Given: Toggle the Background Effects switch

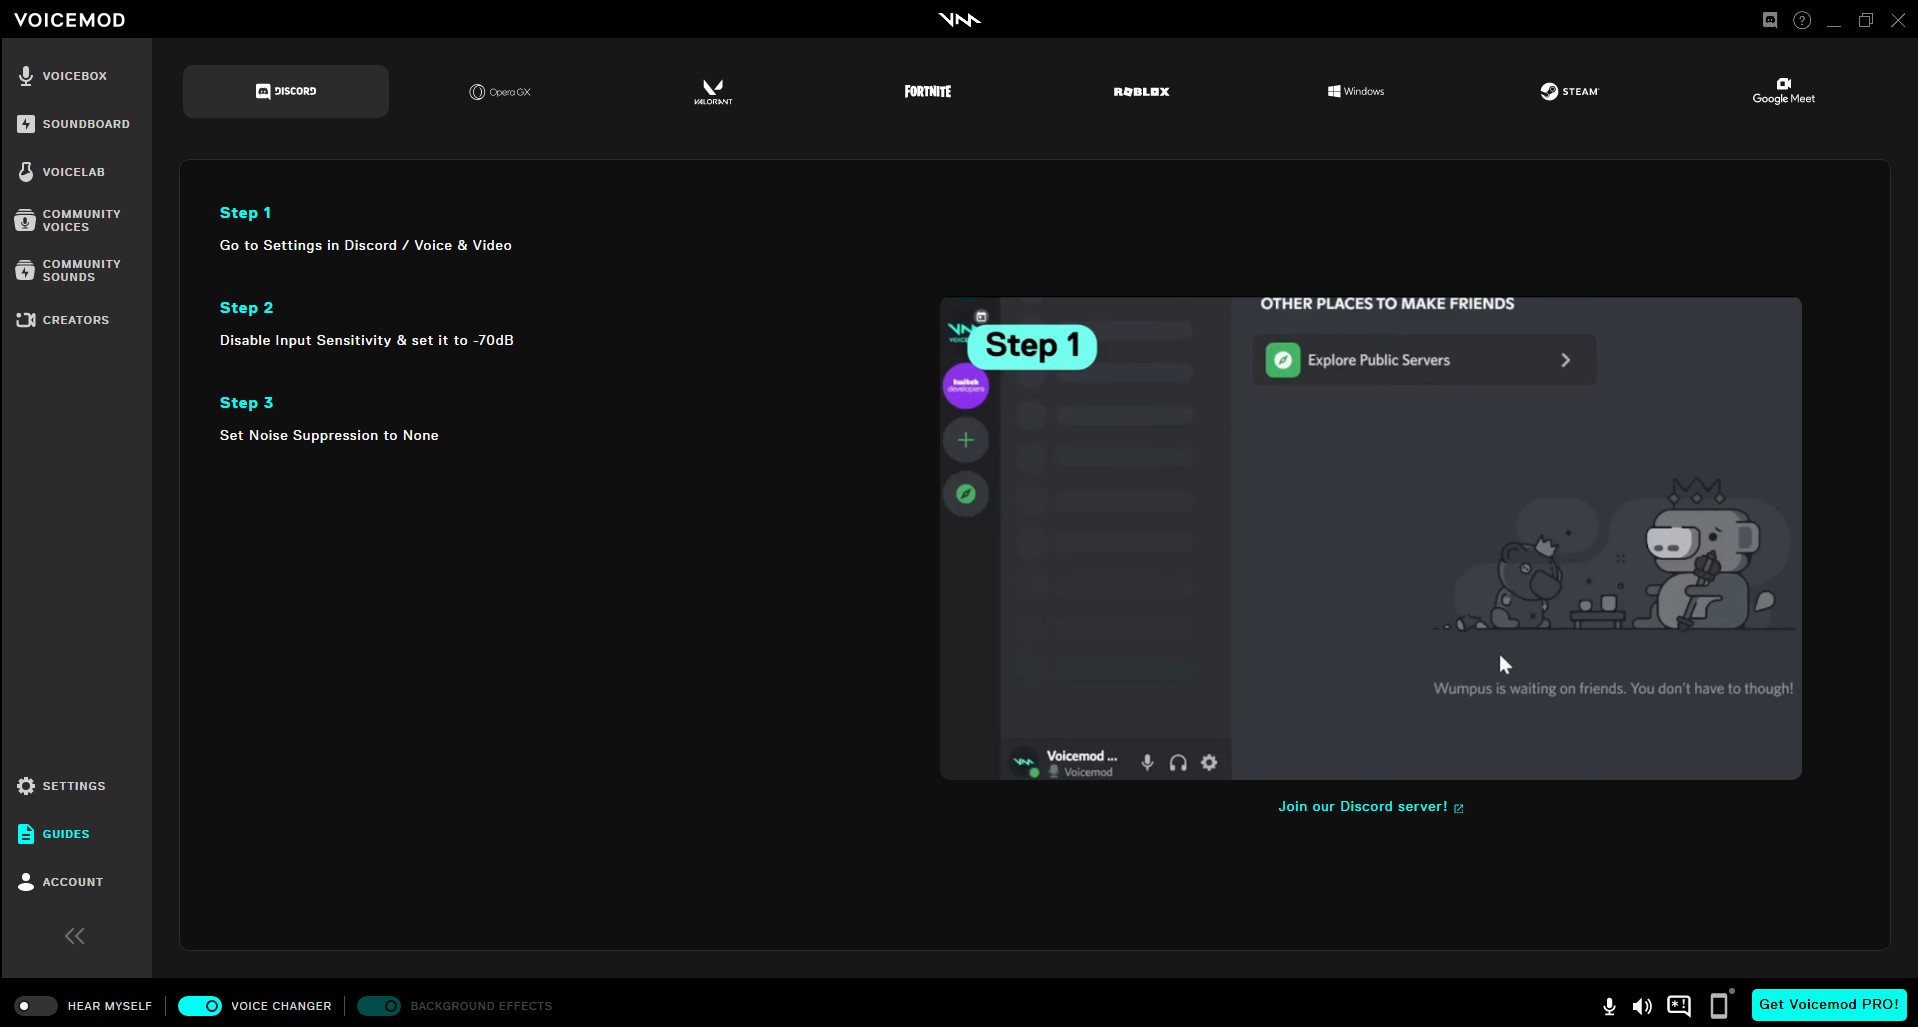Looking at the screenshot, I should [x=379, y=1006].
